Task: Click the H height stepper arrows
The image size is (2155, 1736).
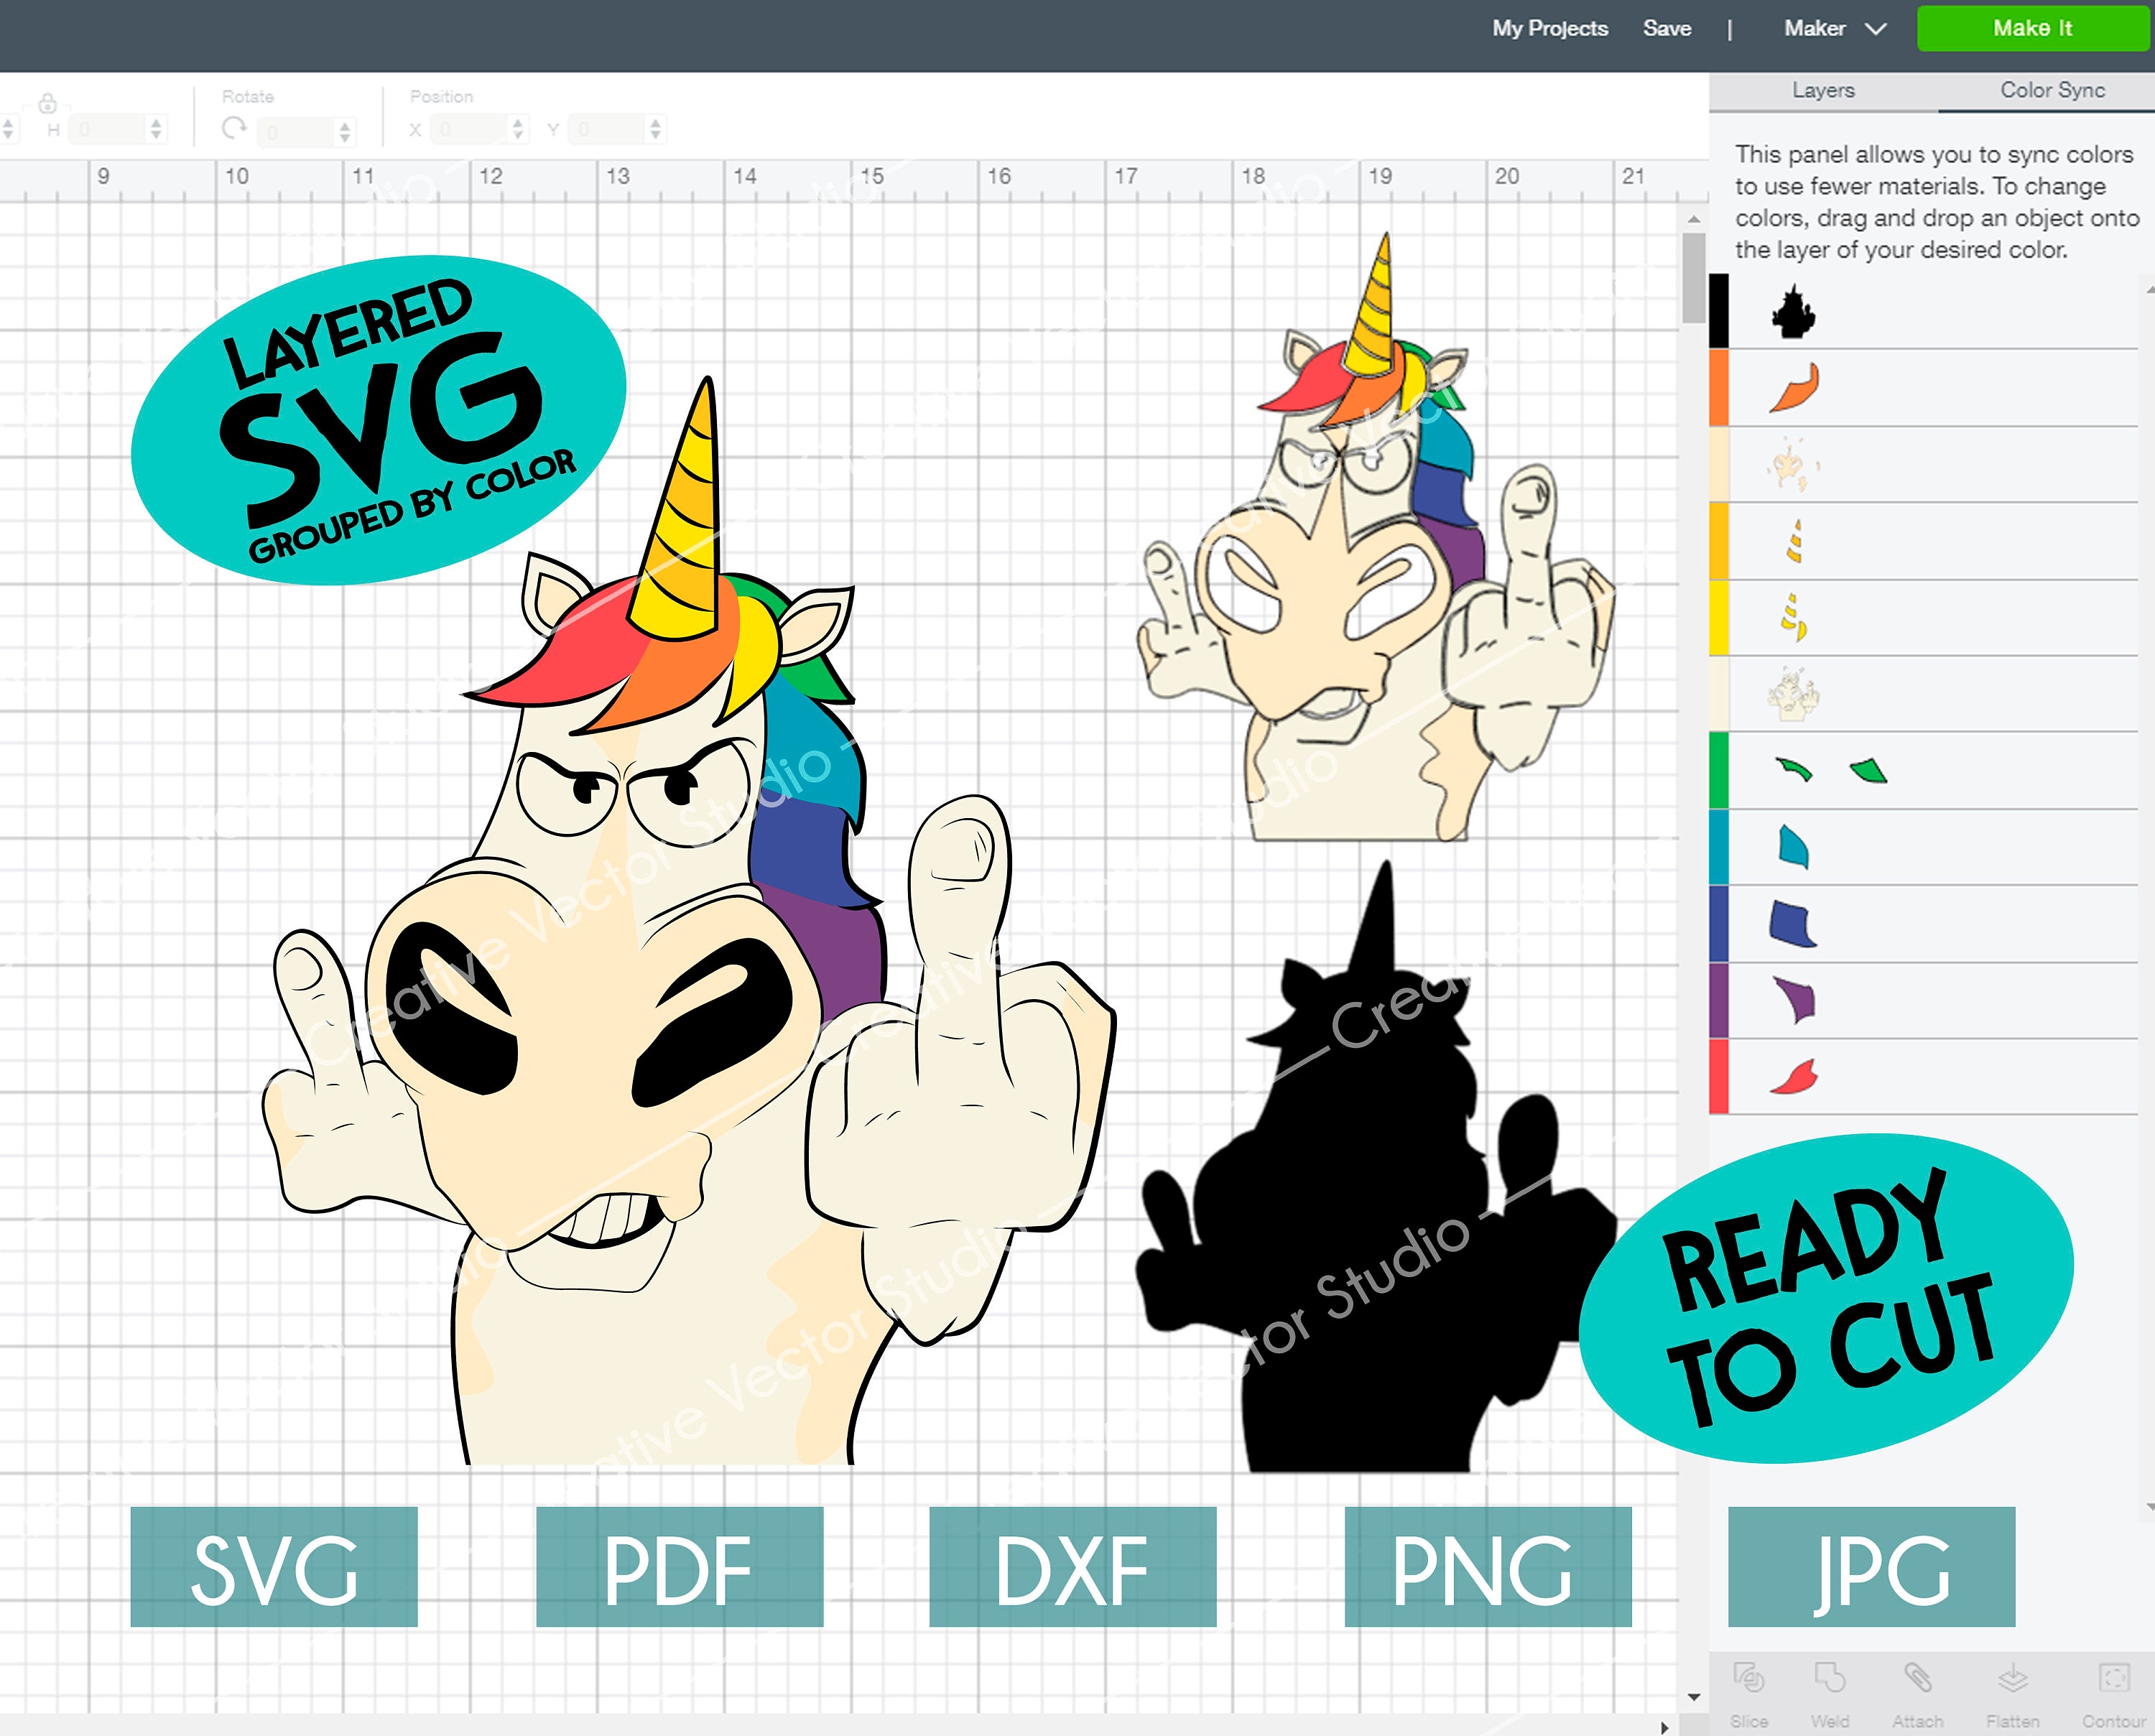Action: (156, 129)
